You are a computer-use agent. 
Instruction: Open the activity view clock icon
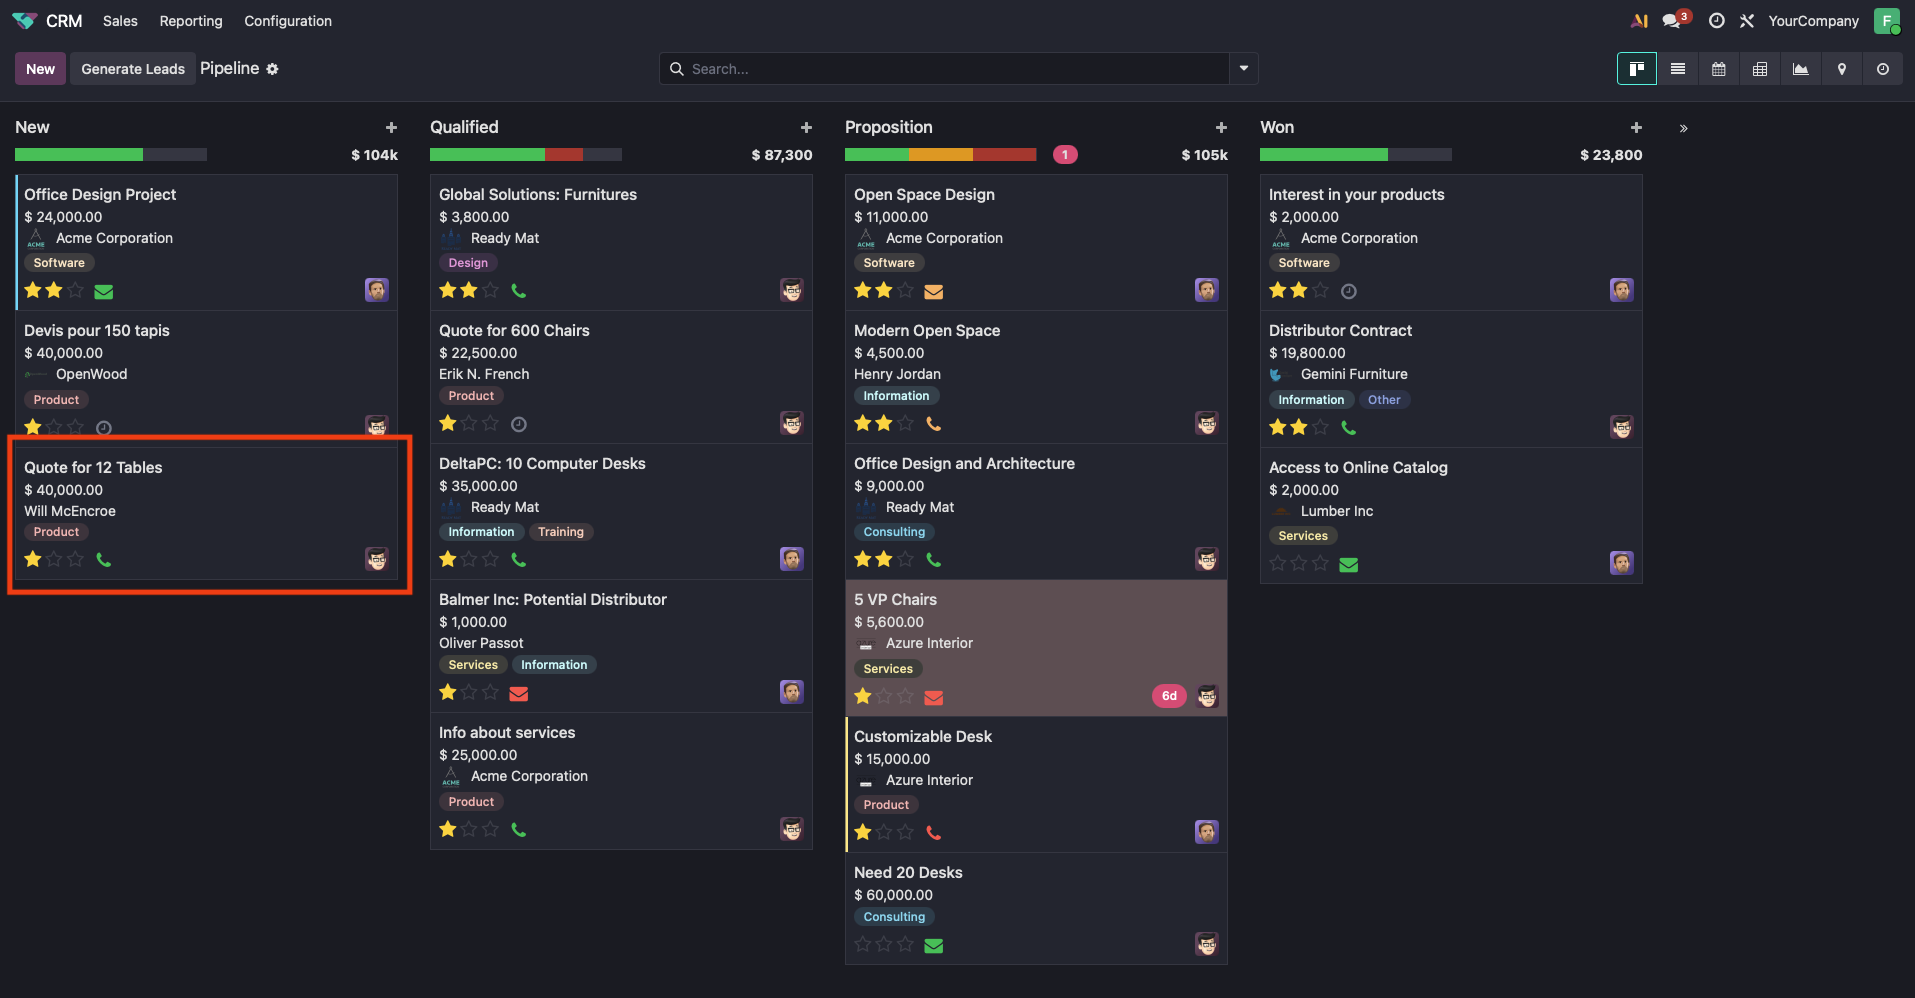1882,69
